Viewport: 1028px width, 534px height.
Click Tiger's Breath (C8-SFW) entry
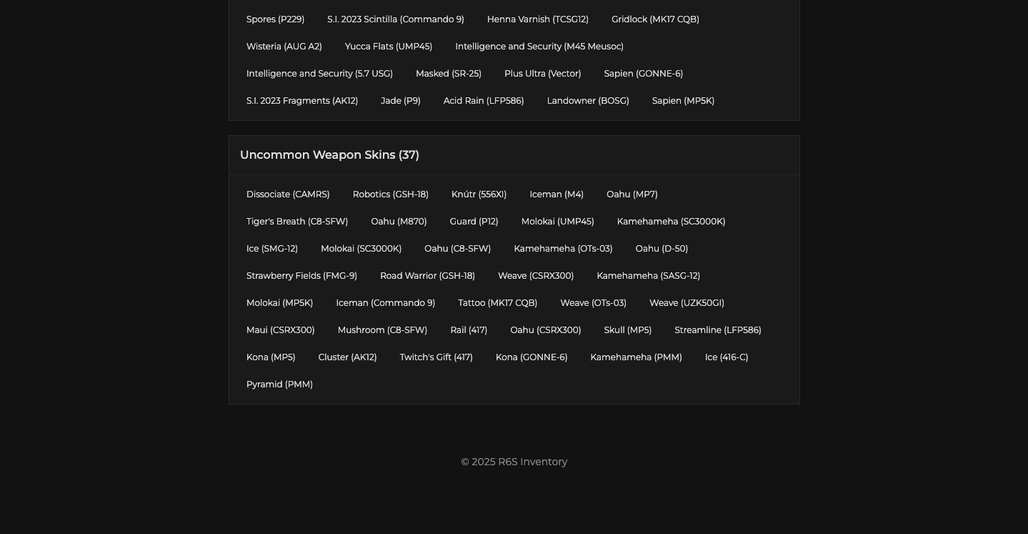coord(297,221)
